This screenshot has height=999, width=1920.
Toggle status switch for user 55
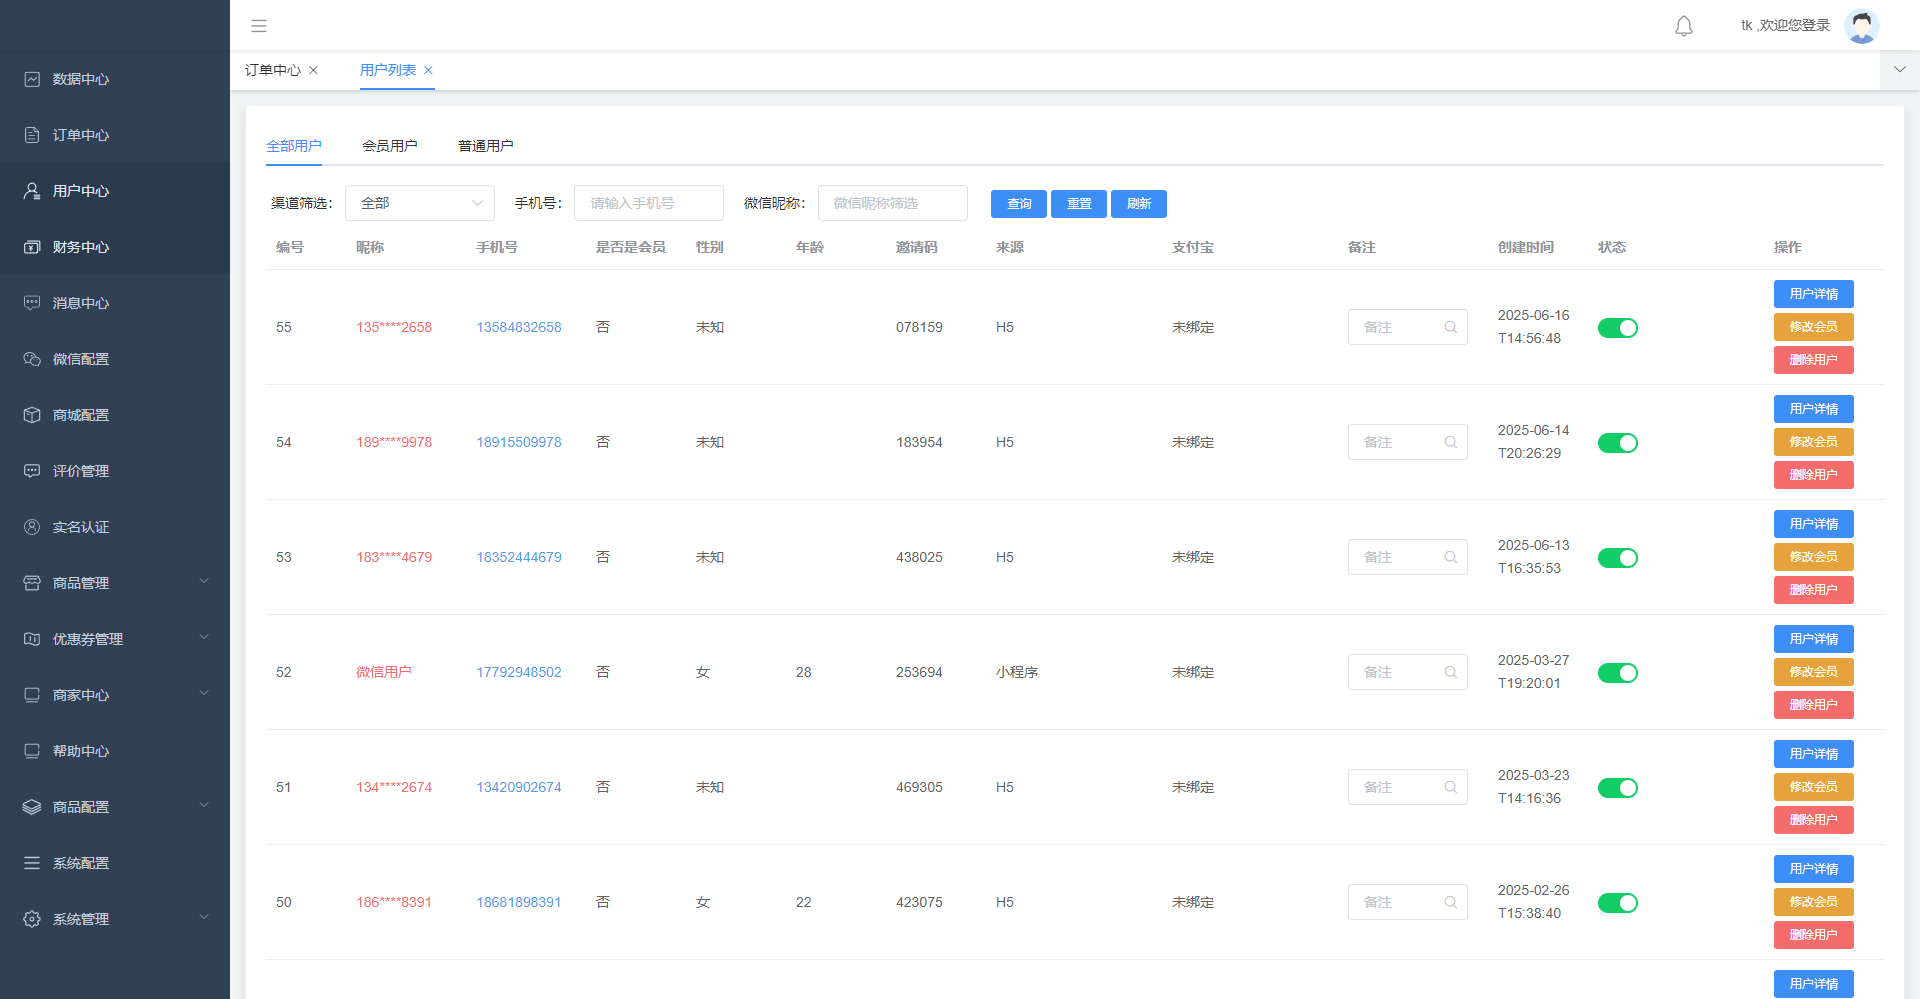[x=1617, y=328]
